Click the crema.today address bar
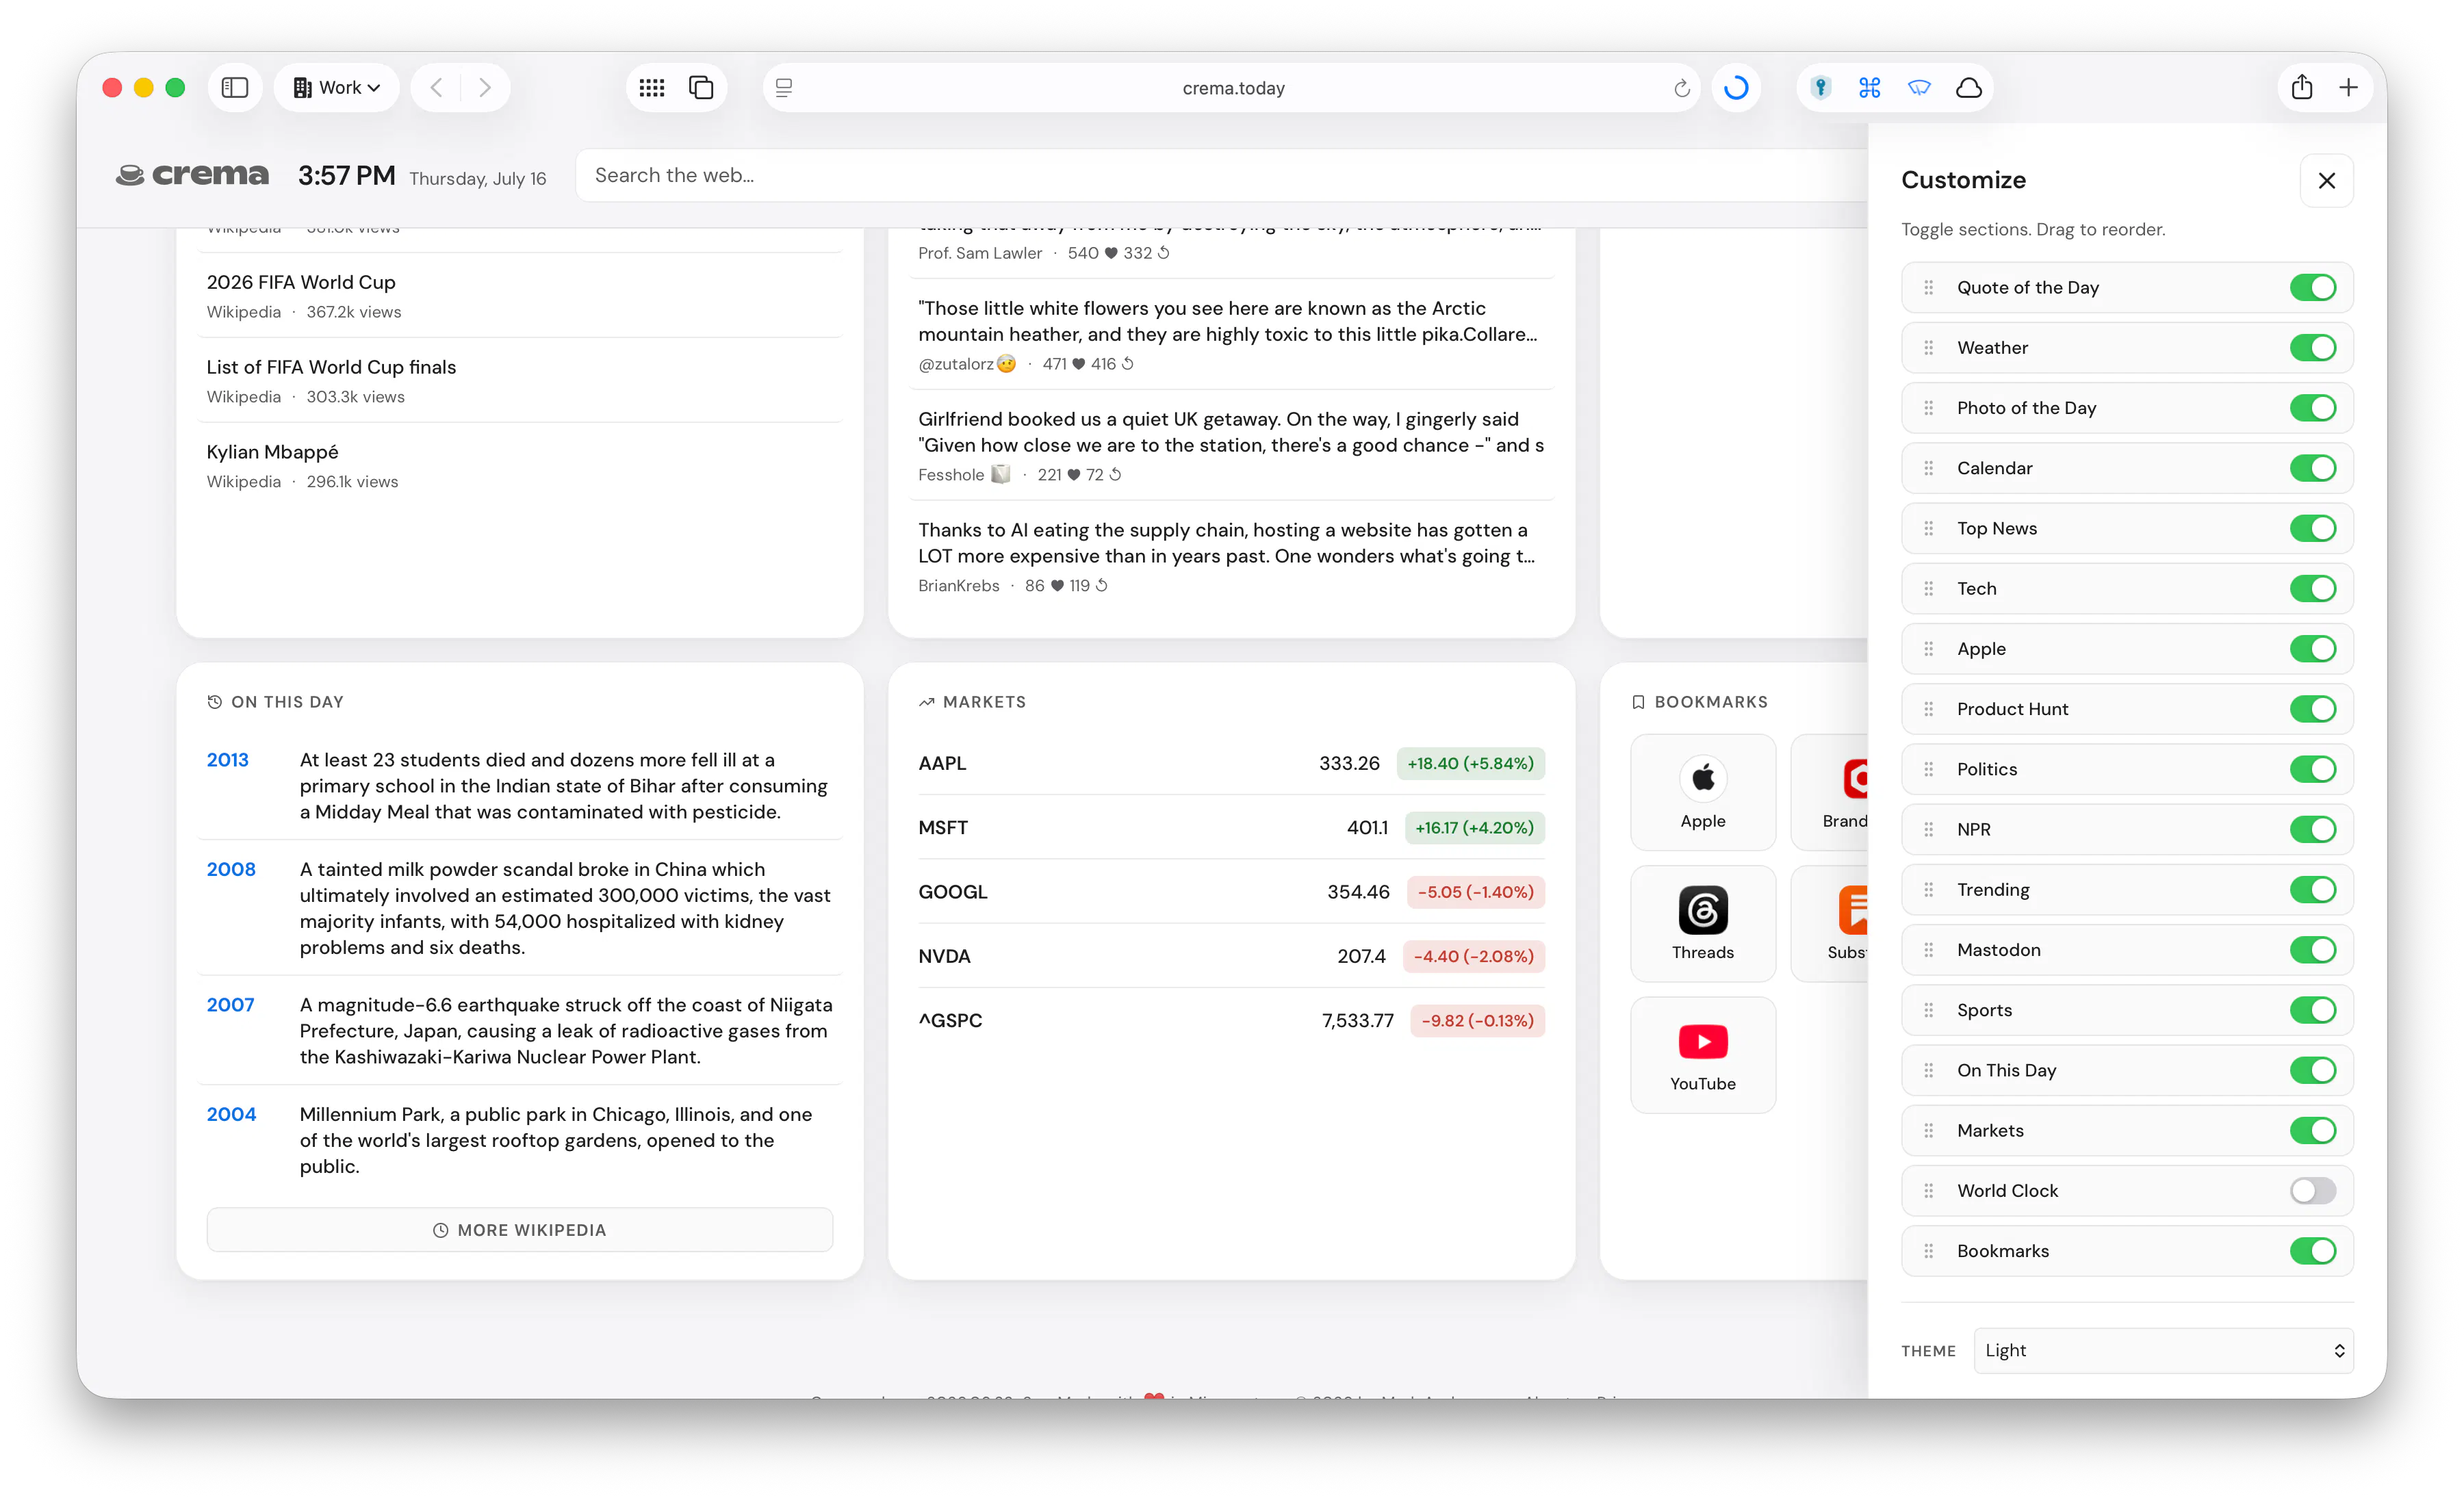This screenshot has width=2464, height=1500. click(1232, 88)
